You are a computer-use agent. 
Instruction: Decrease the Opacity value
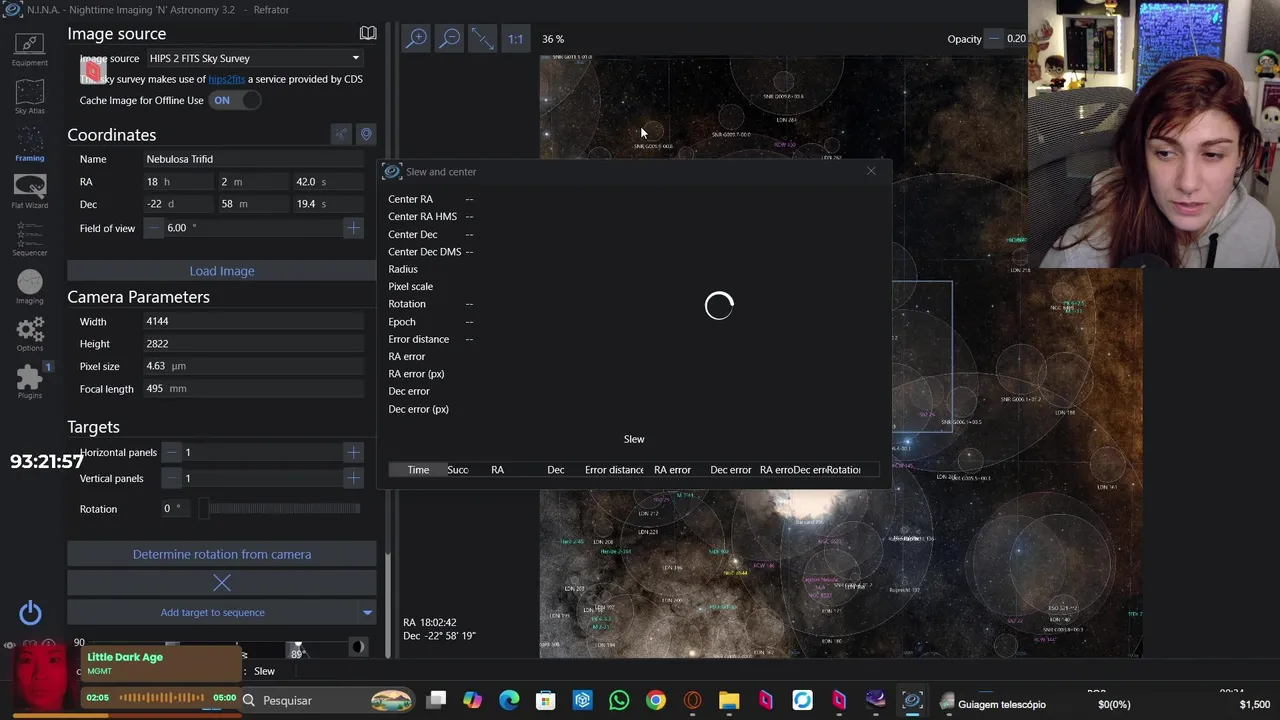click(x=993, y=39)
